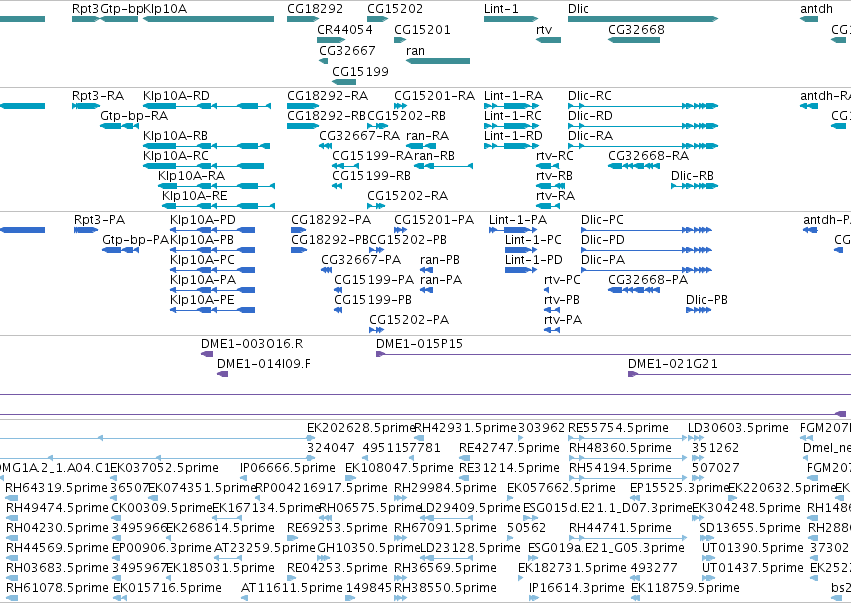Select transcript Rpt3-RA label
Screen dimensions: 851x603
[98, 96]
